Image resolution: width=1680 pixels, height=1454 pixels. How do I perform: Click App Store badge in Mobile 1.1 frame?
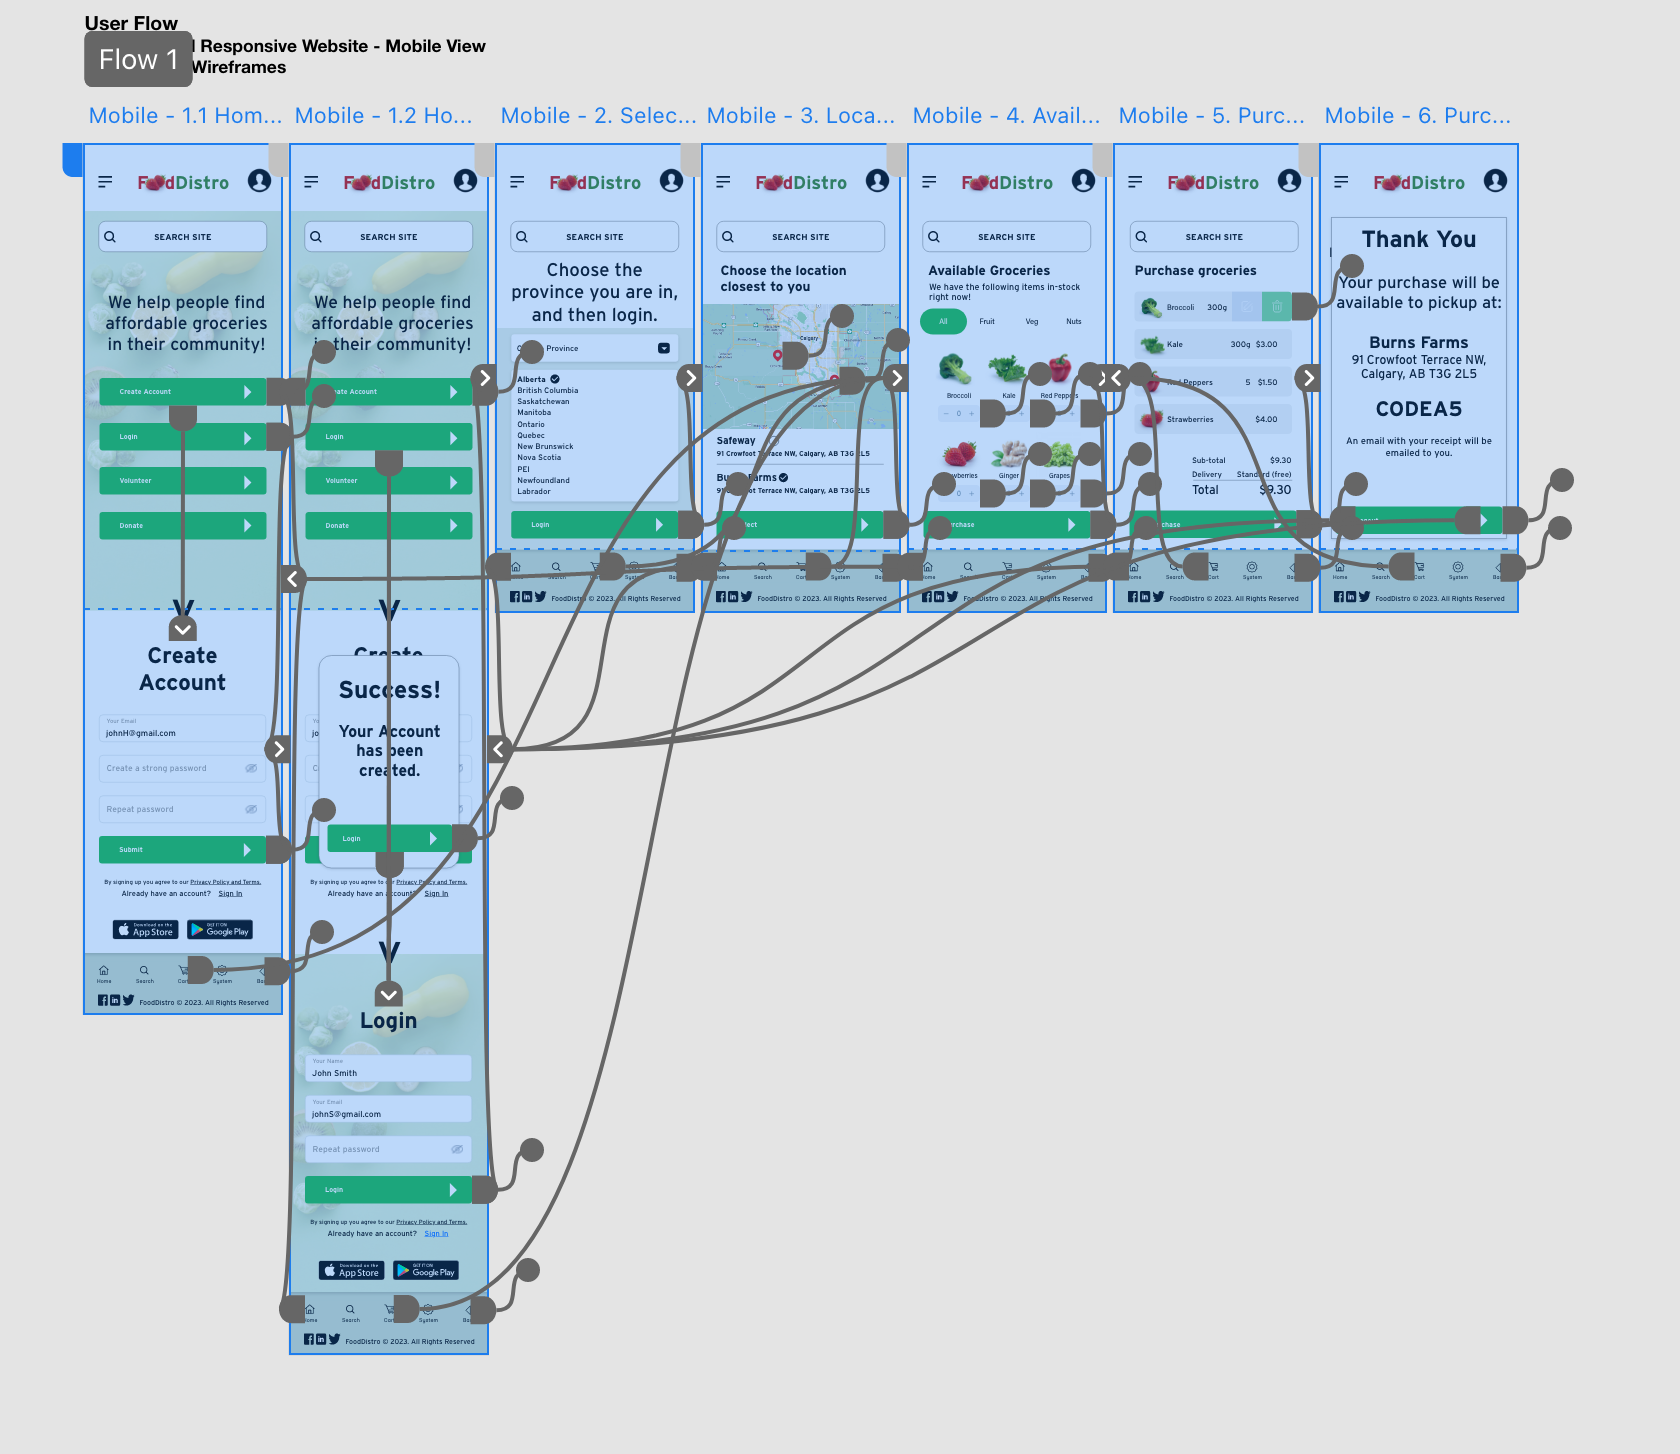coord(146,930)
